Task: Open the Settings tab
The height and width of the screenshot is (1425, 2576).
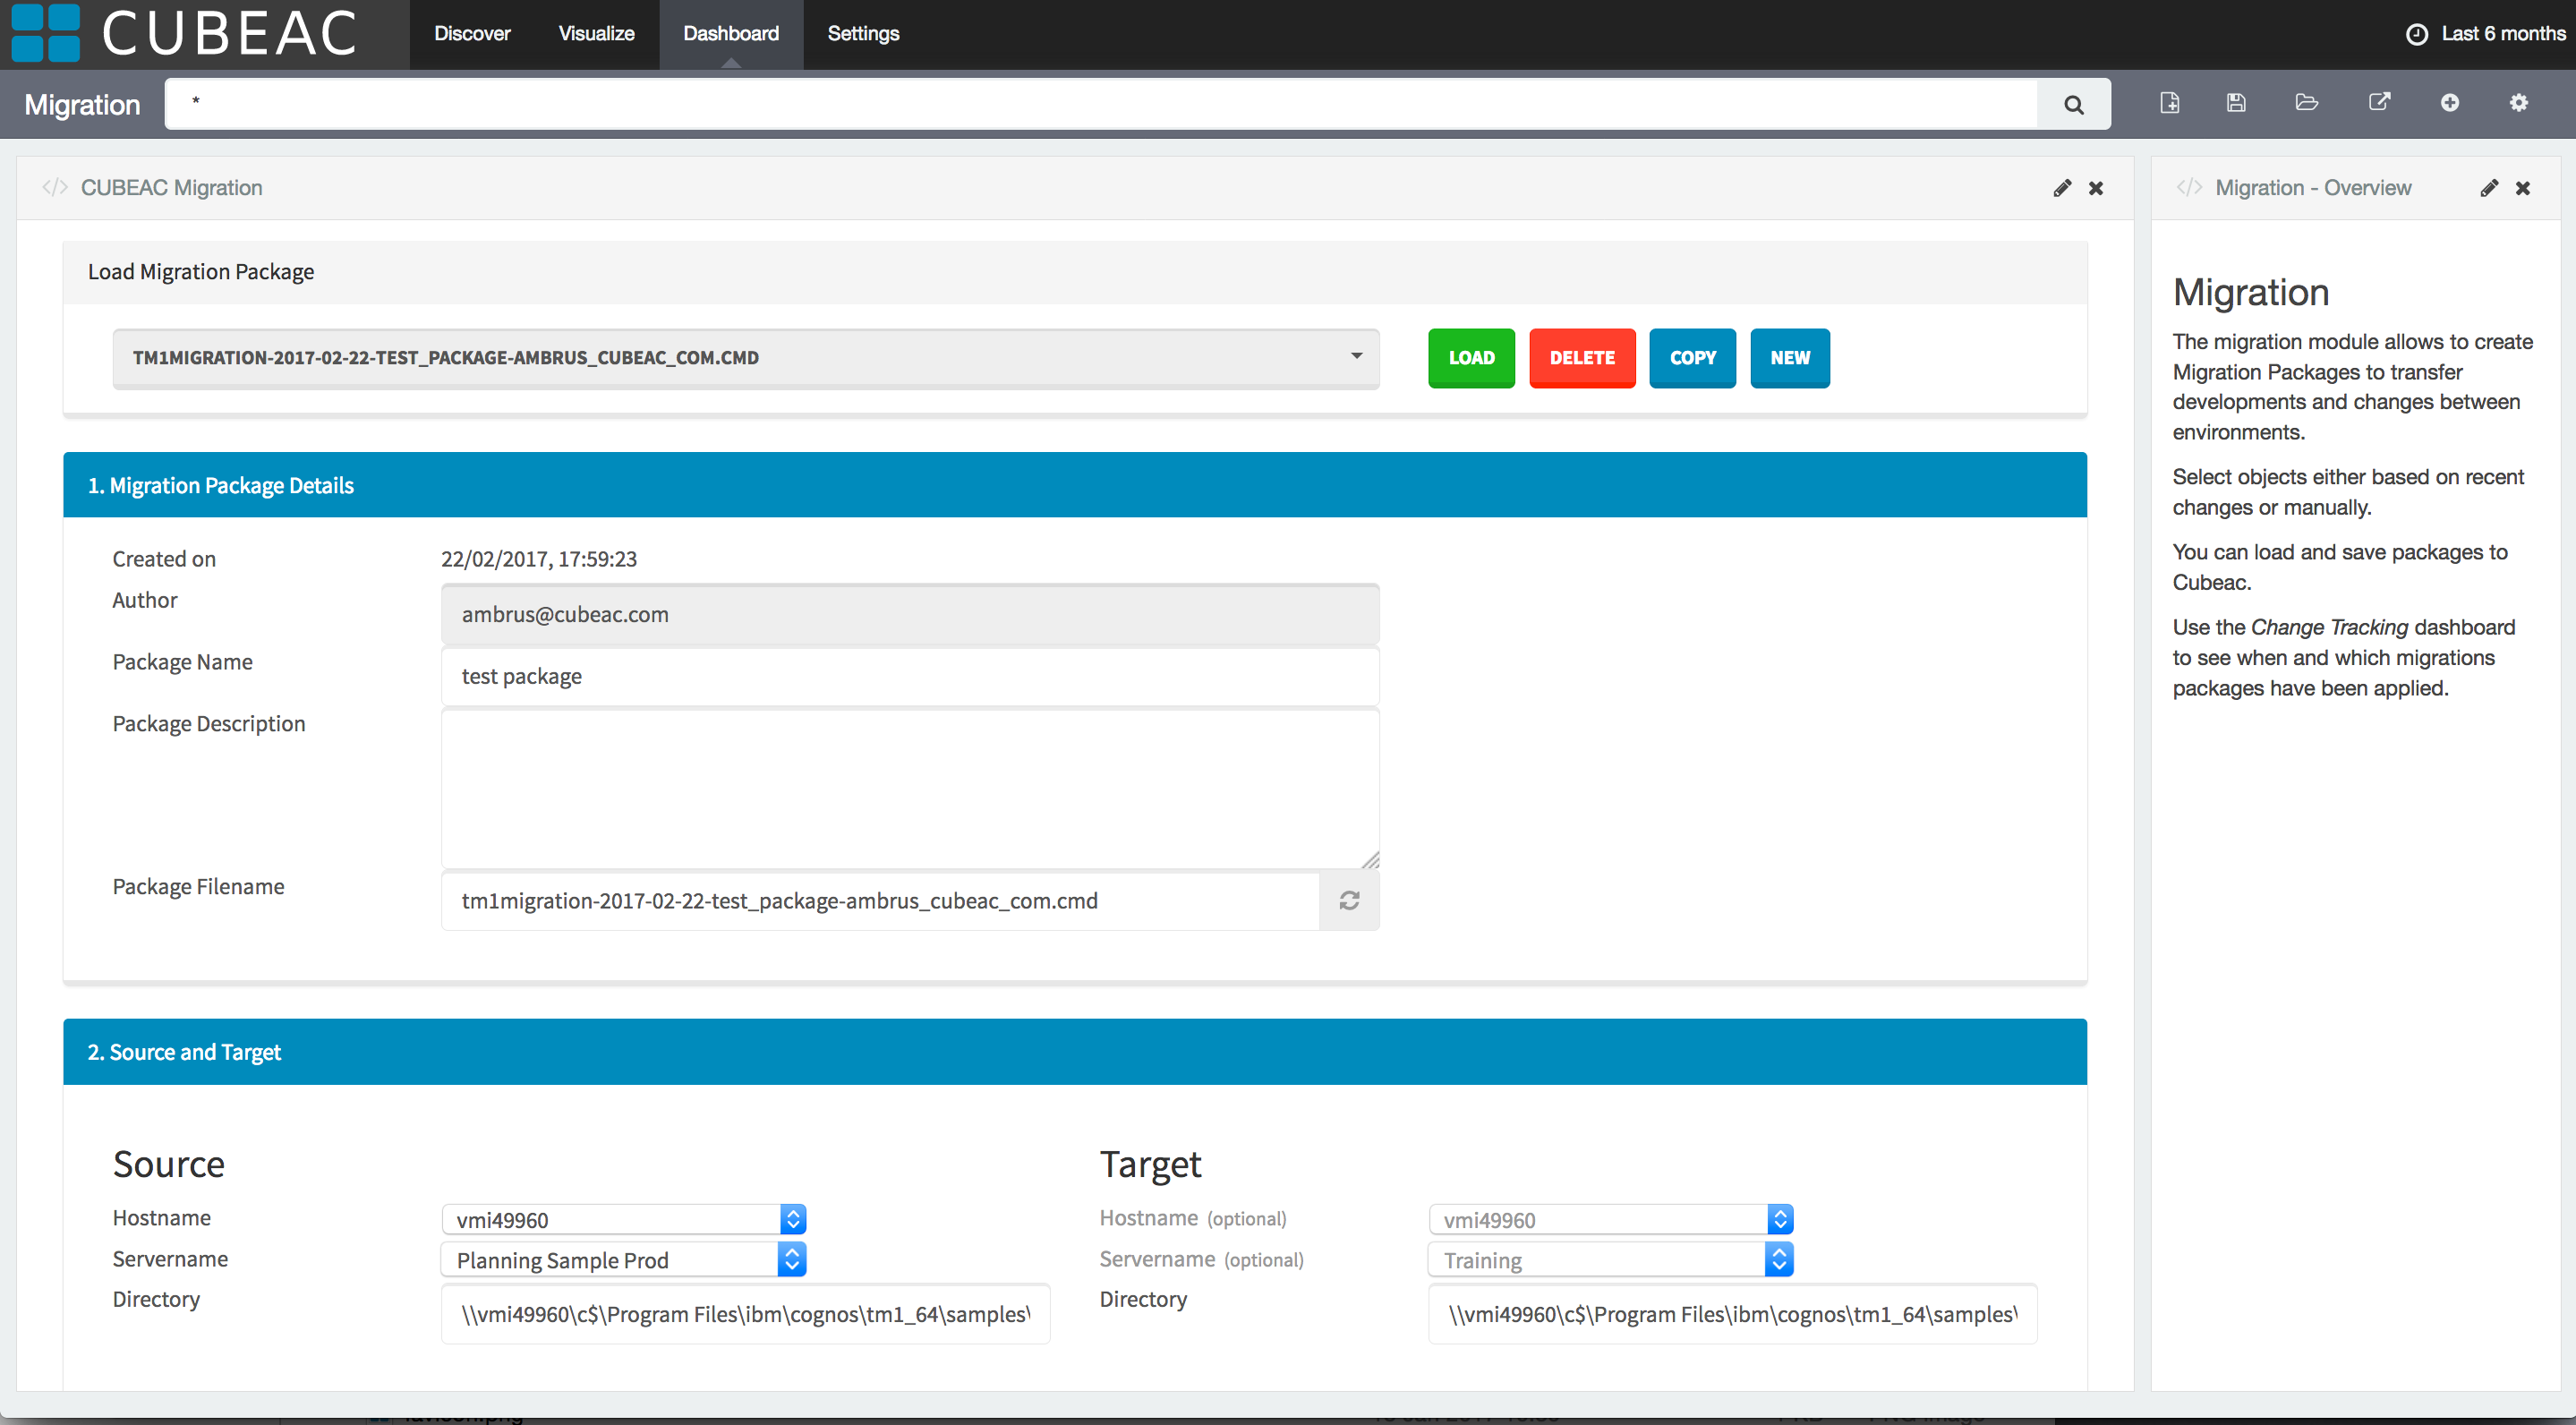Action: point(863,34)
